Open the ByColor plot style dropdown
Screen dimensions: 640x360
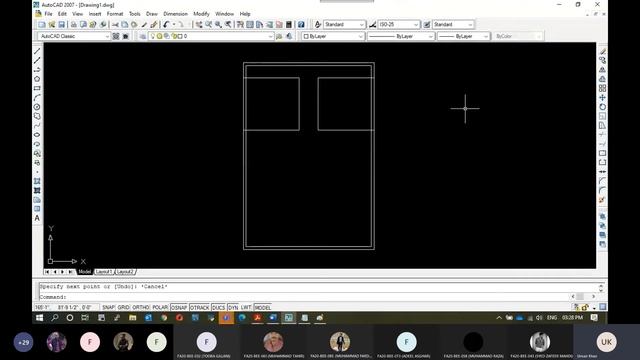pyautogui.click(x=518, y=36)
